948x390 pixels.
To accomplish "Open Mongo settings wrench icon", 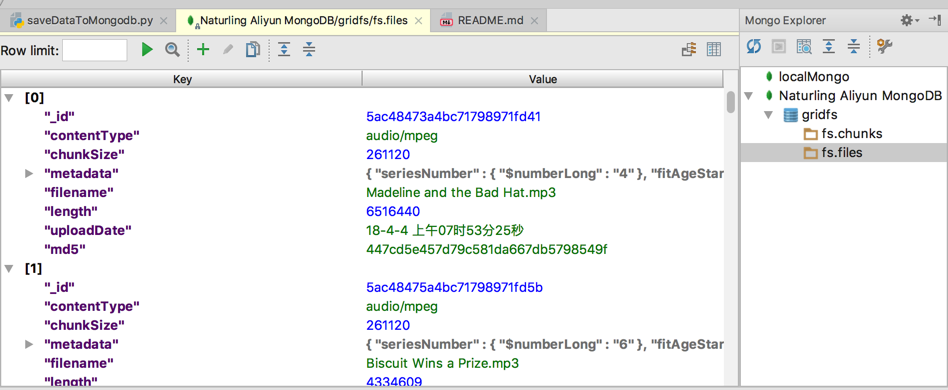I will (885, 47).
